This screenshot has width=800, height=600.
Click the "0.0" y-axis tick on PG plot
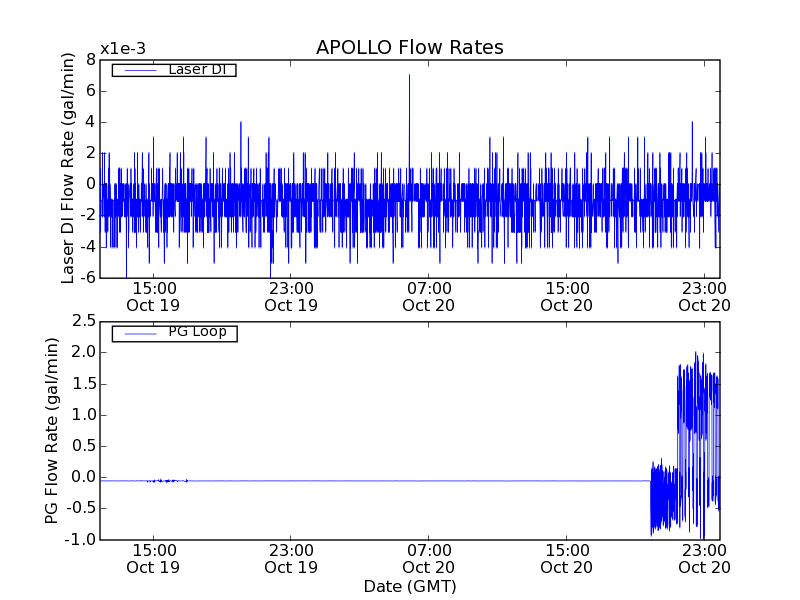point(82,477)
